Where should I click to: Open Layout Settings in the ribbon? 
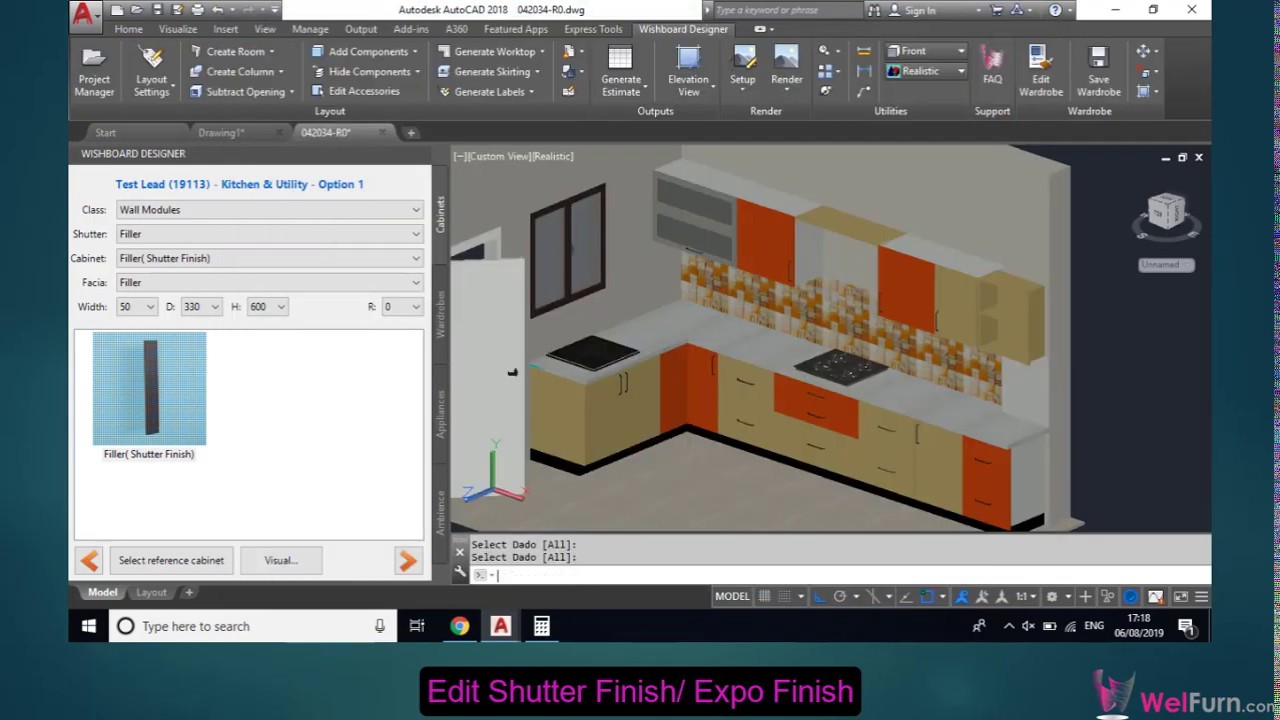pyautogui.click(x=152, y=71)
